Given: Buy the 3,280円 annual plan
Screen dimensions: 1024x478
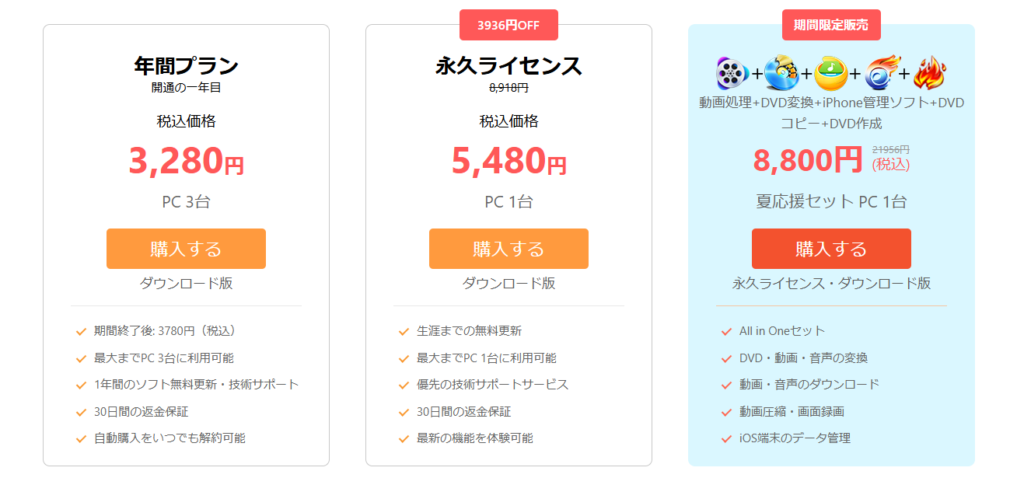Looking at the screenshot, I should pos(186,249).
